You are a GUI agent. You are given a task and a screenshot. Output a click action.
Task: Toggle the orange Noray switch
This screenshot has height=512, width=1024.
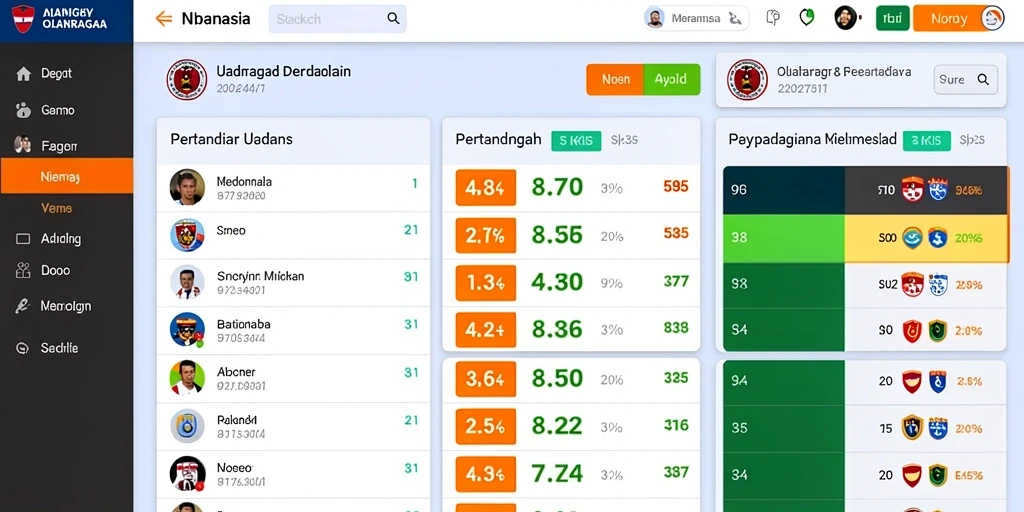(x=959, y=18)
